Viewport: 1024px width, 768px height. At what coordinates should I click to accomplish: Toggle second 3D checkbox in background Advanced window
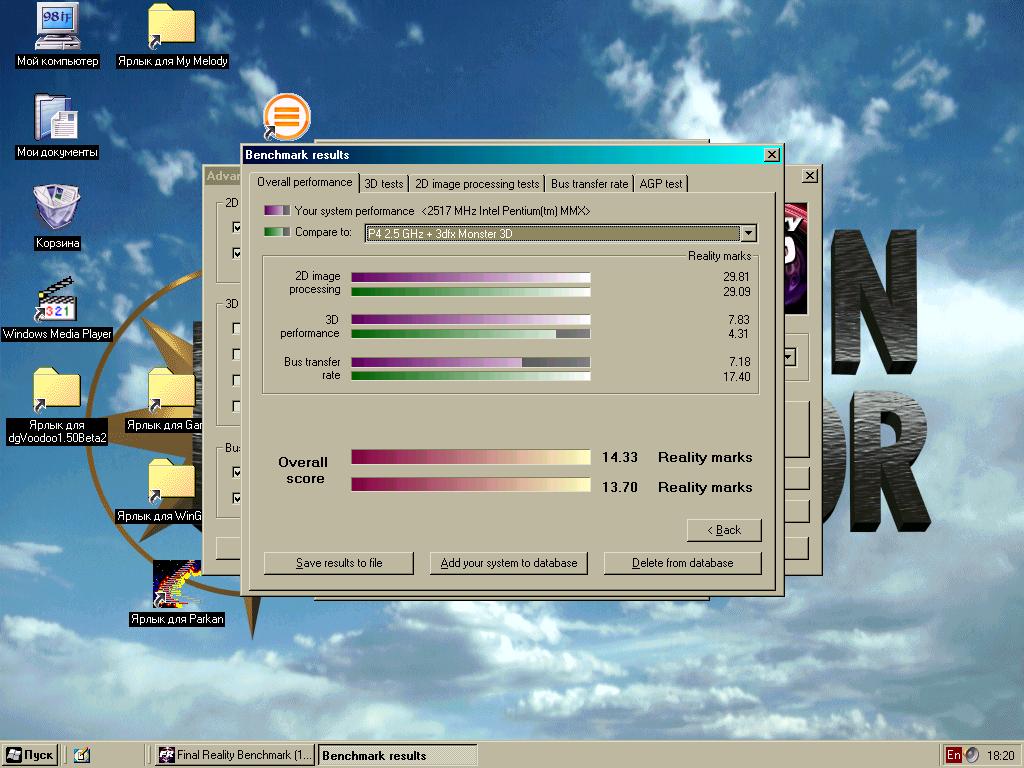pos(236,355)
